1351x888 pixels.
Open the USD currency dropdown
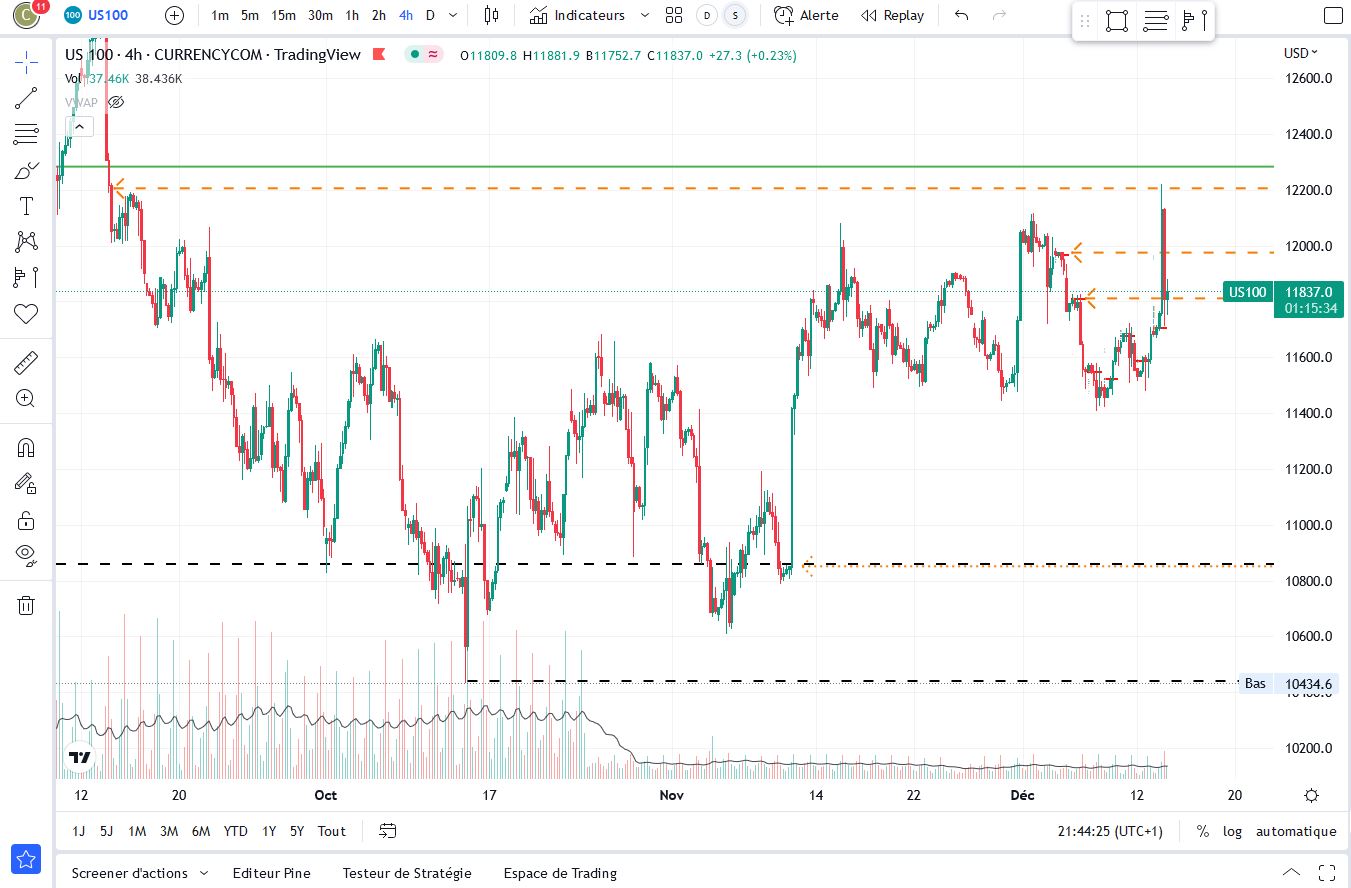click(x=1300, y=53)
